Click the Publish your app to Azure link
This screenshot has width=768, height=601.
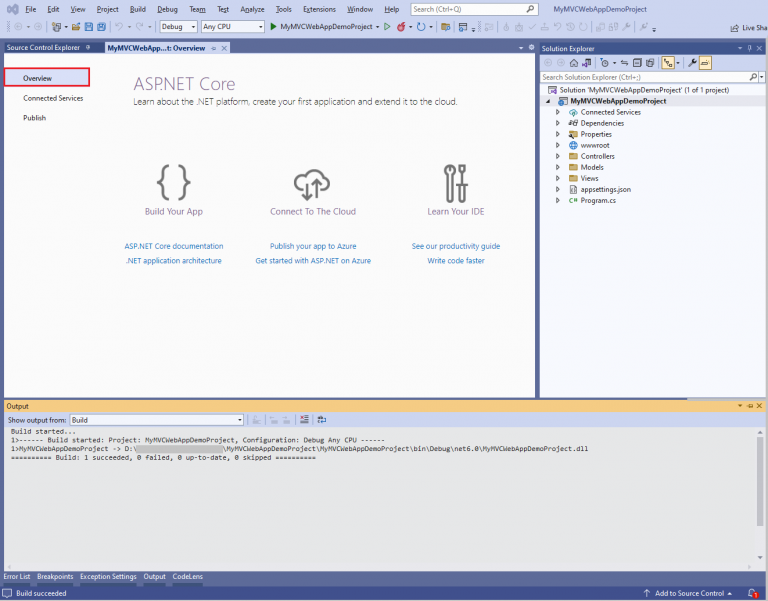tap(312, 246)
